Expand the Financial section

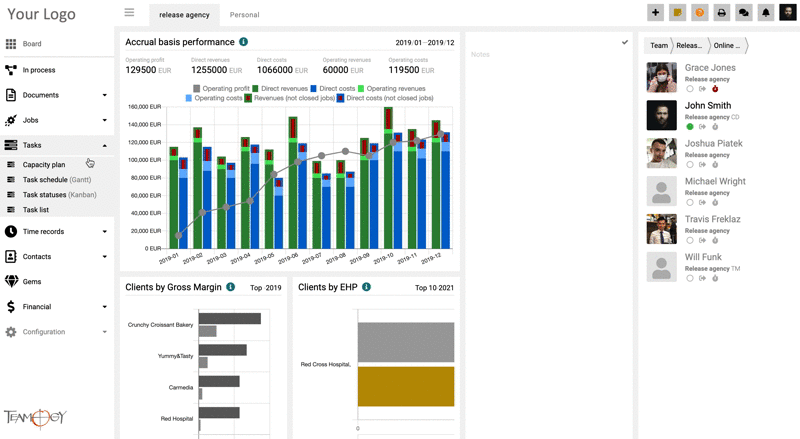pos(104,307)
